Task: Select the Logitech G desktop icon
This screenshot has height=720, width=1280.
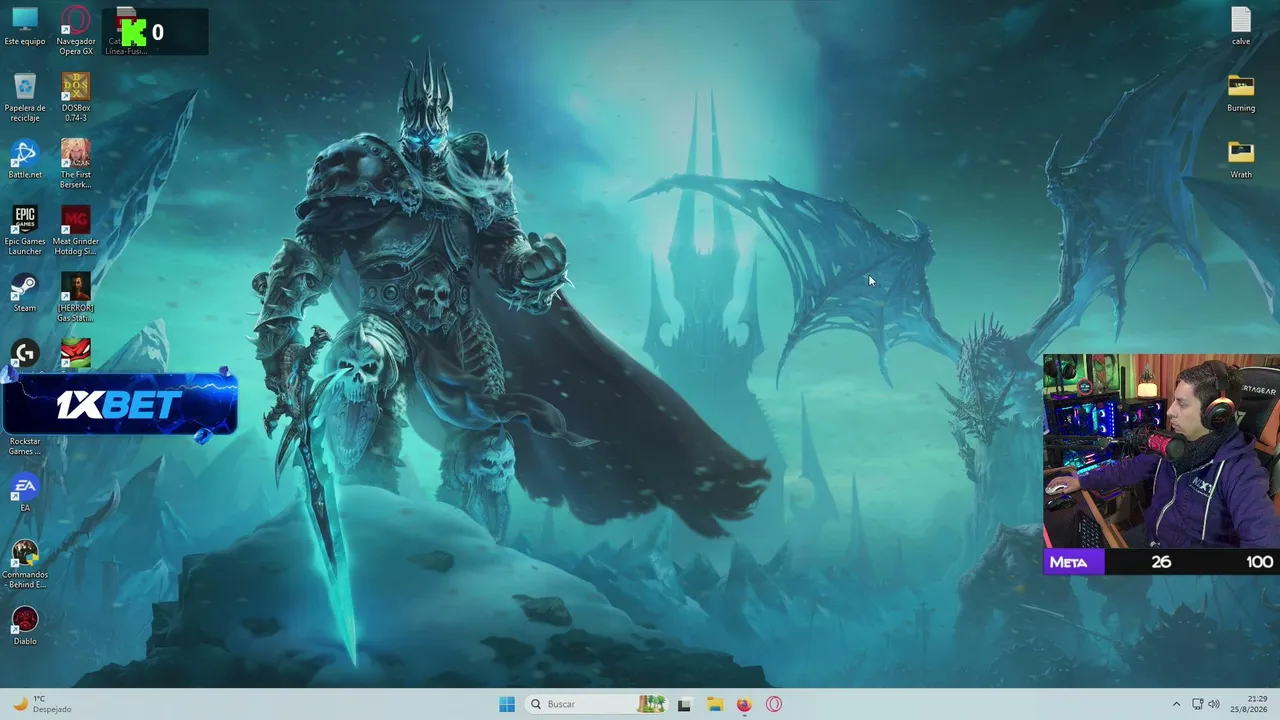Action: (25, 354)
